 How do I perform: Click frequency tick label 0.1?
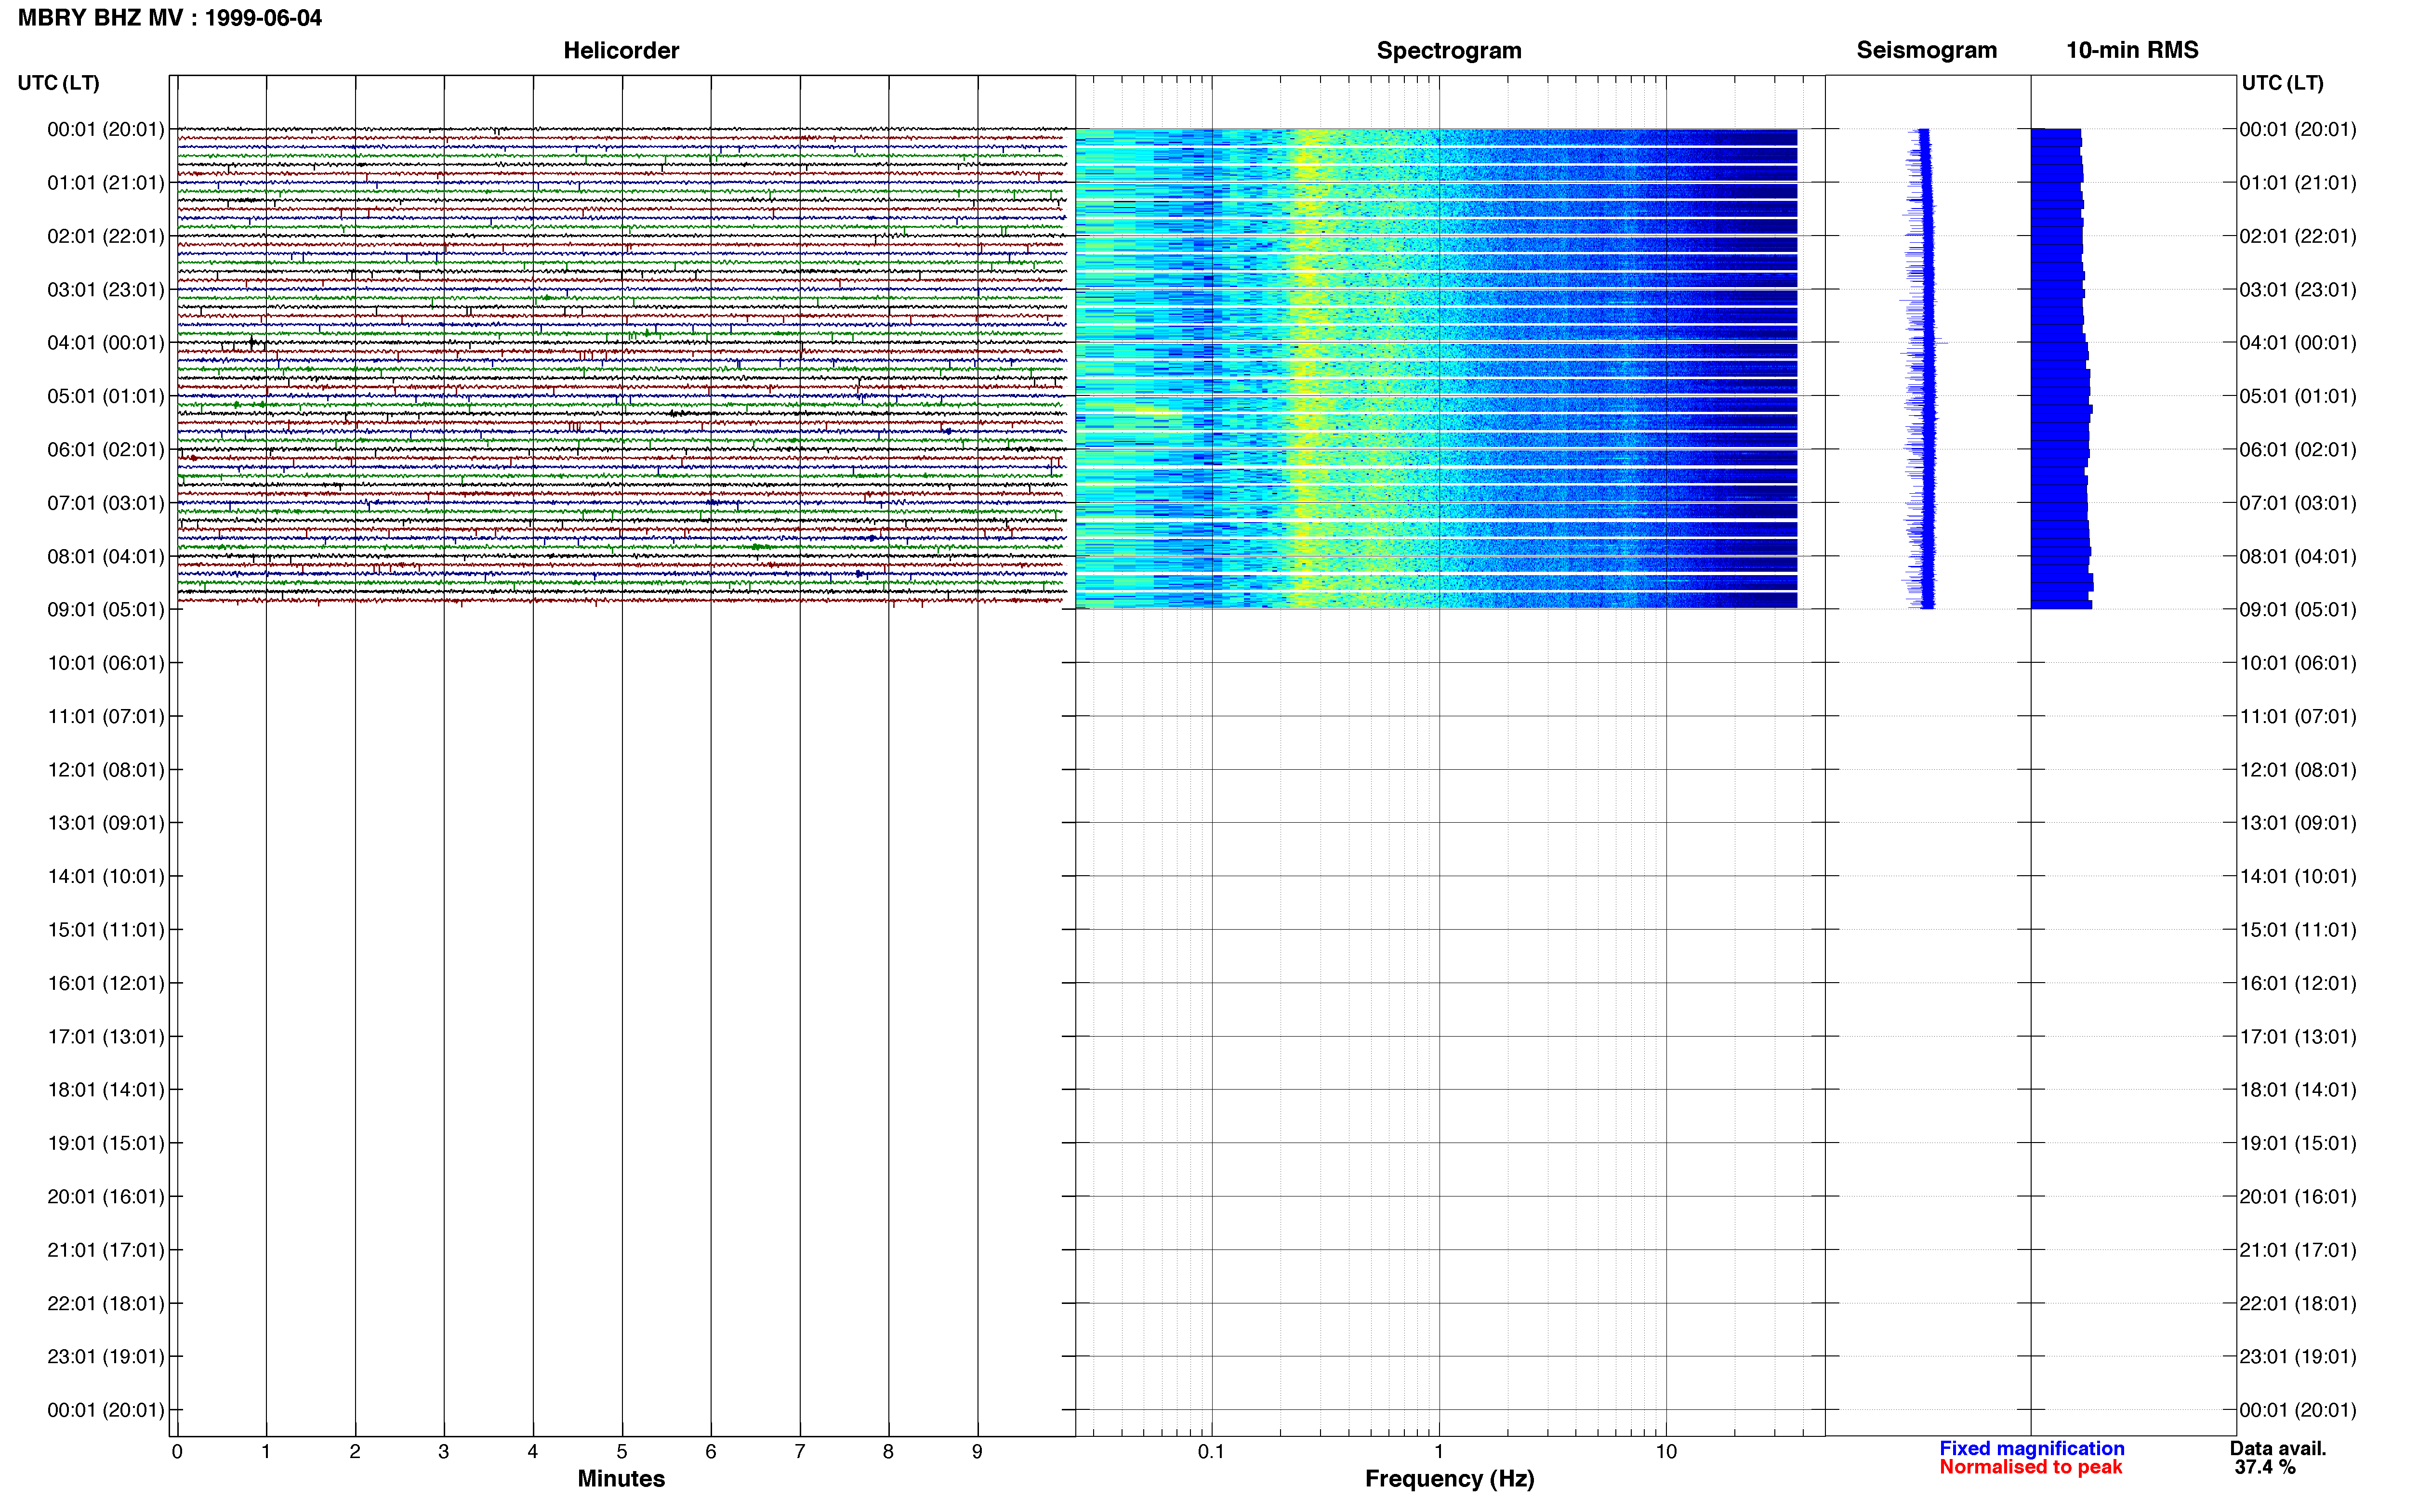pyautogui.click(x=1211, y=1452)
